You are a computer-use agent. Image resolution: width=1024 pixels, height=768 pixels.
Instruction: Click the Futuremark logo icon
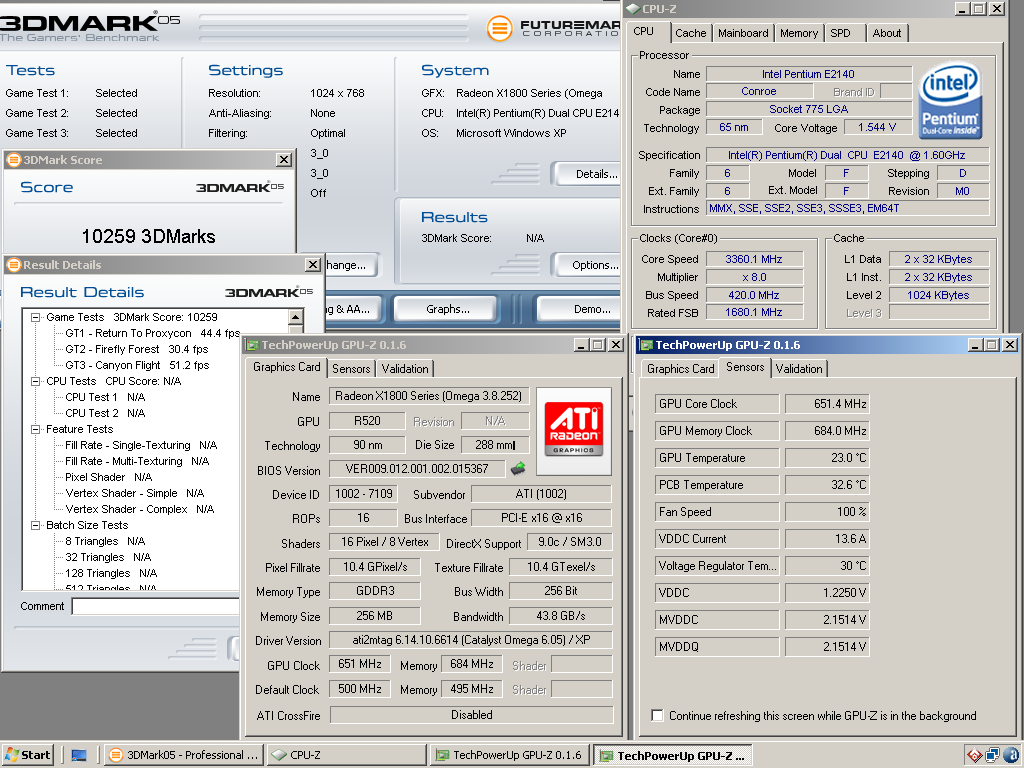pyautogui.click(x=500, y=28)
